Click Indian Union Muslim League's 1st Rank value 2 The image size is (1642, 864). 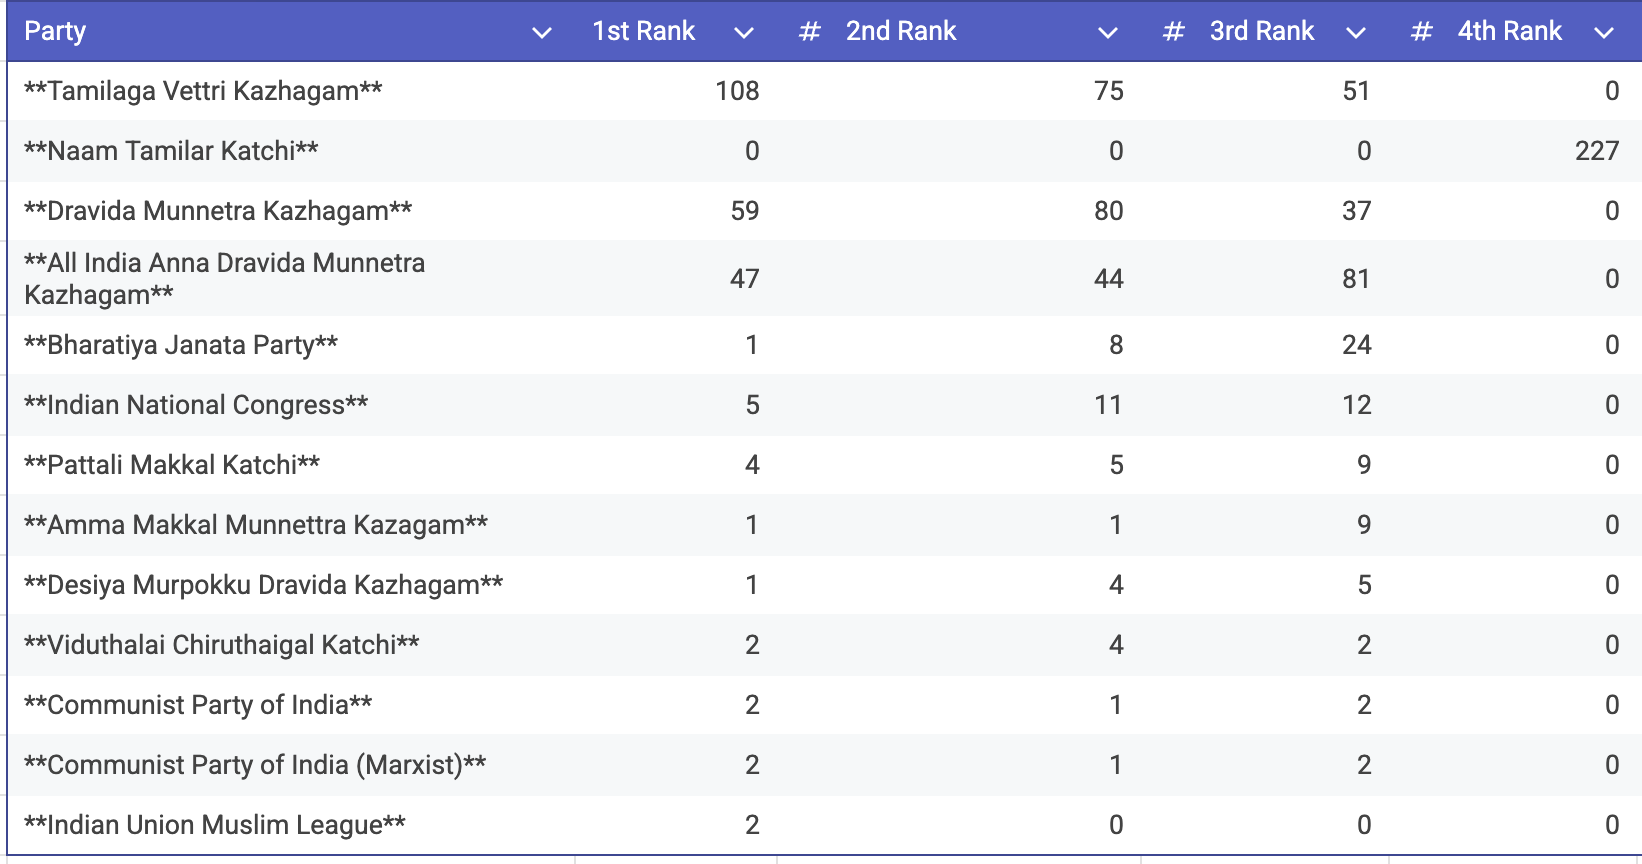click(x=753, y=825)
